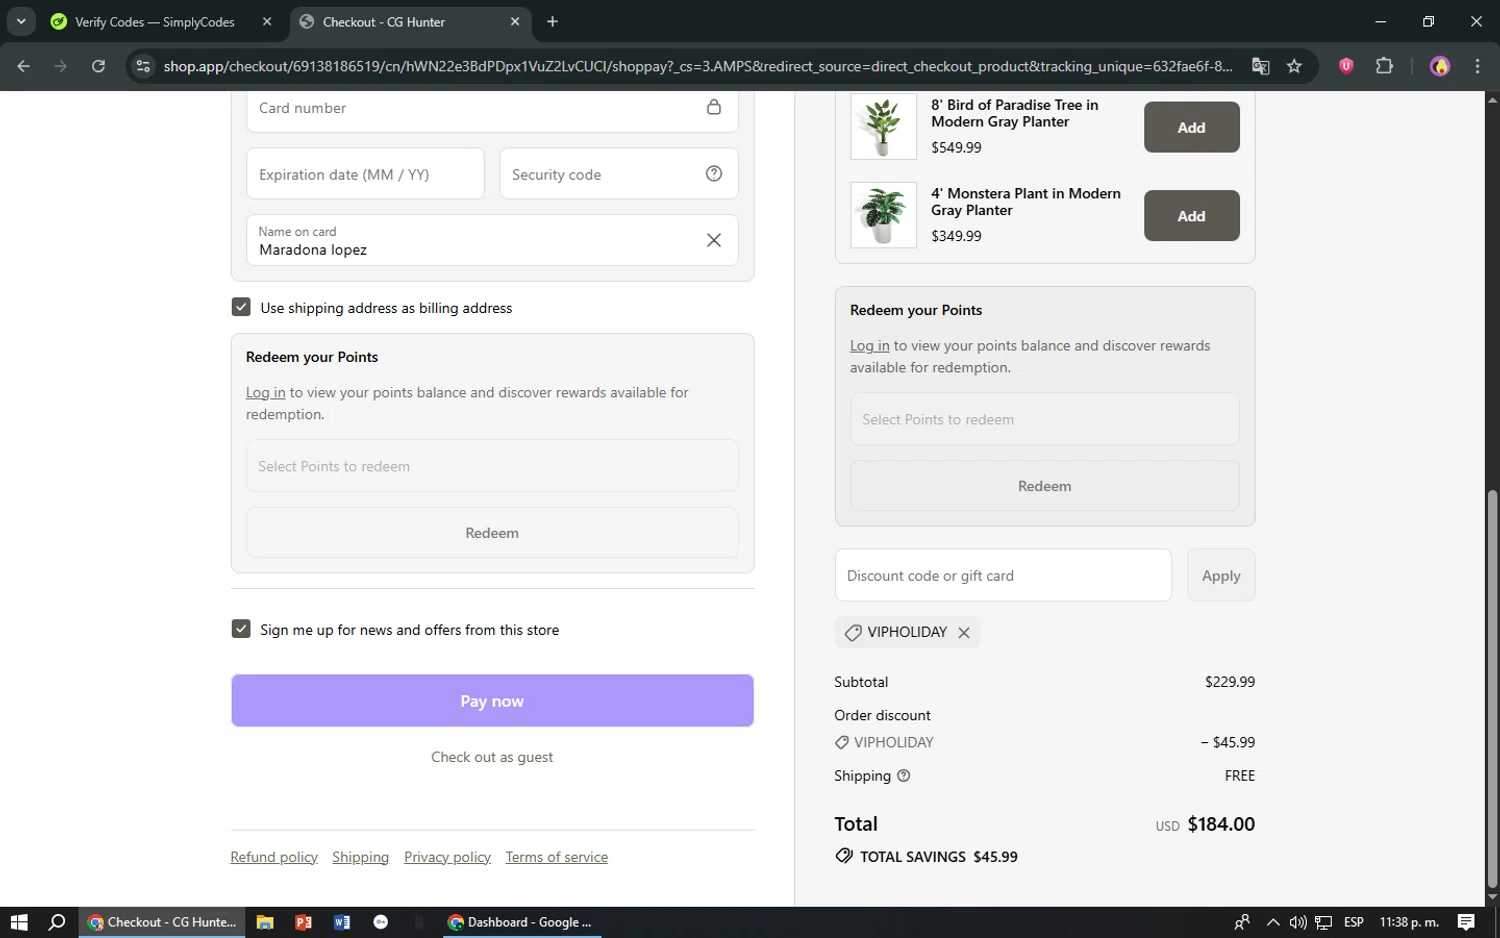This screenshot has height=938, width=1500.
Task: Click the Bird of Paradise Tree thumbnail
Action: 883,126
